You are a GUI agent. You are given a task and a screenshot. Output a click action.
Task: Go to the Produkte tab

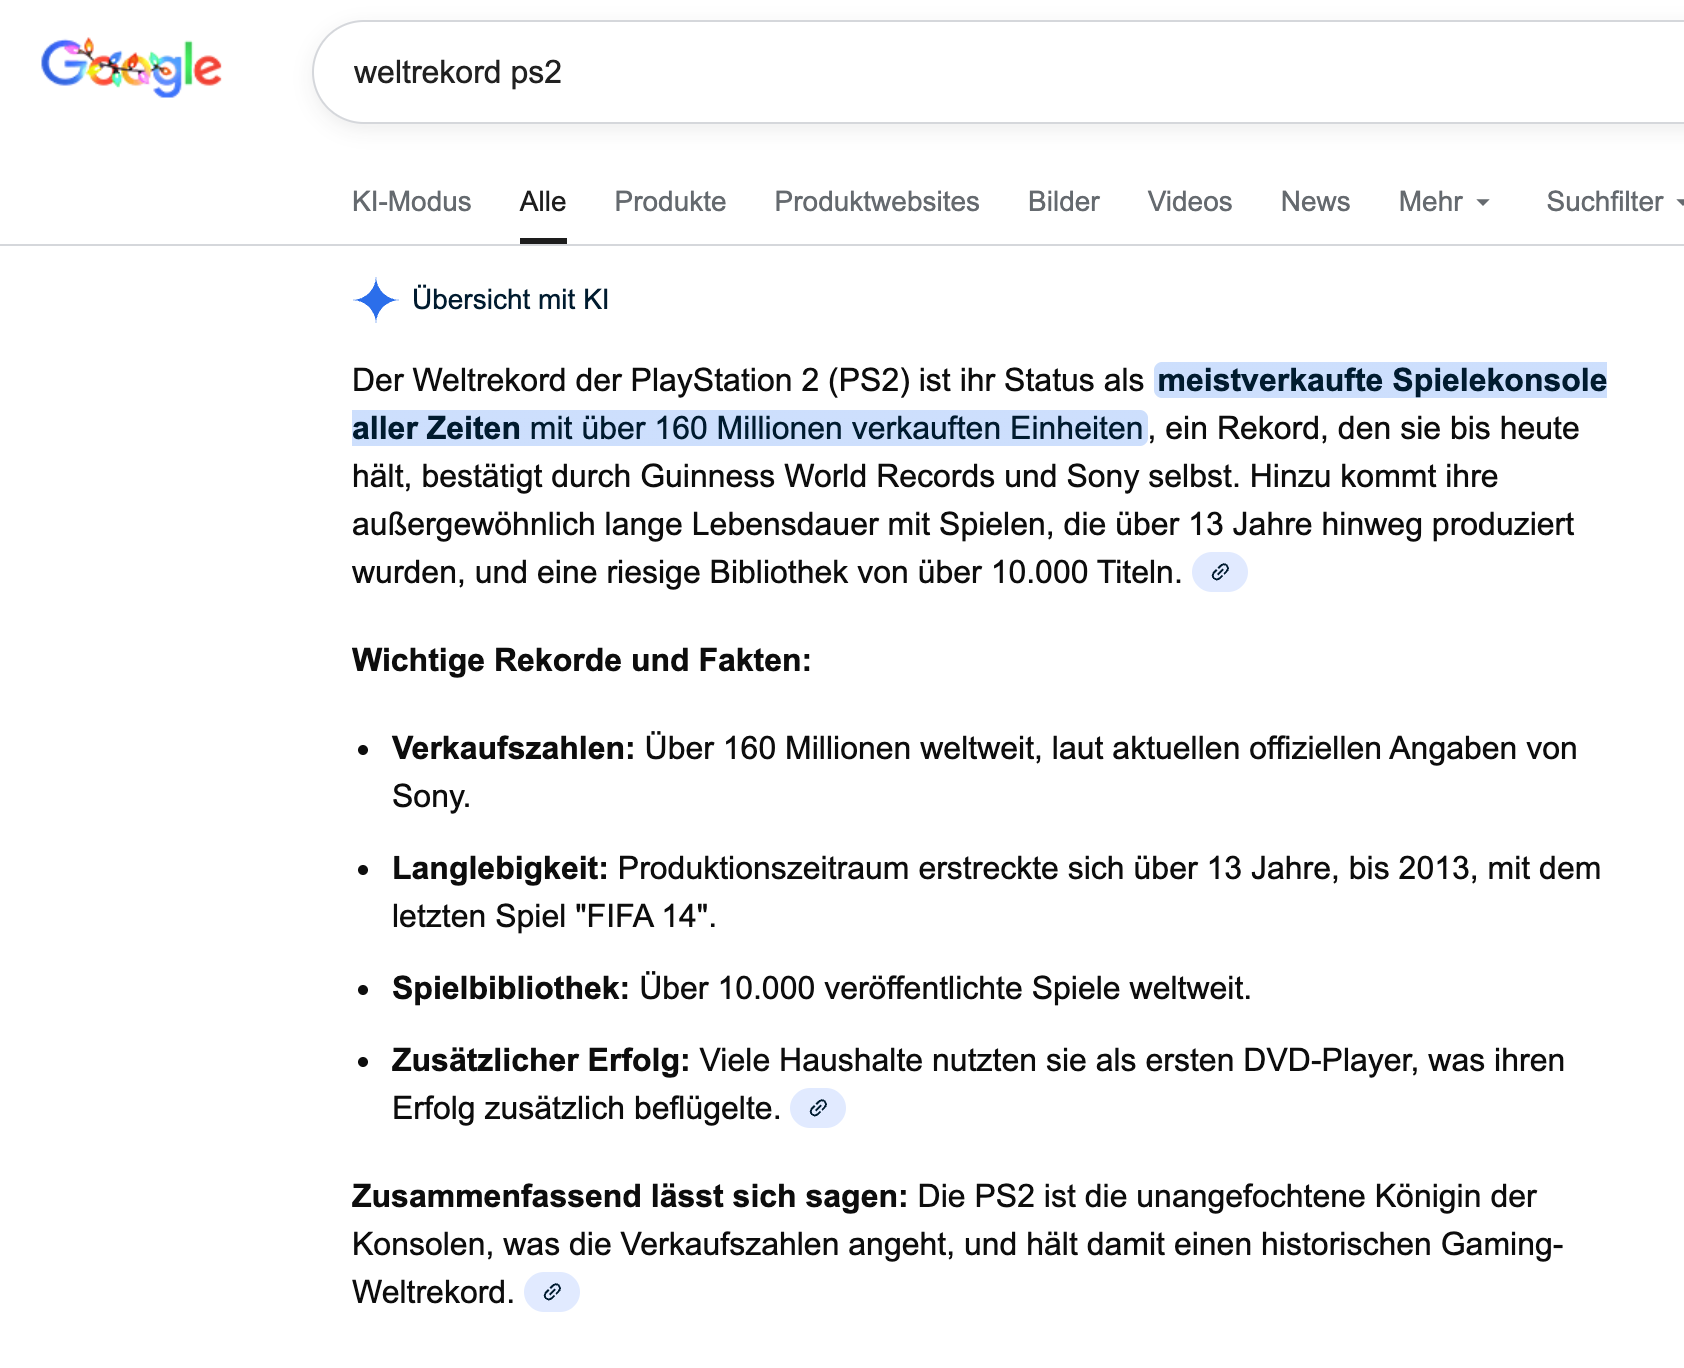pos(670,202)
